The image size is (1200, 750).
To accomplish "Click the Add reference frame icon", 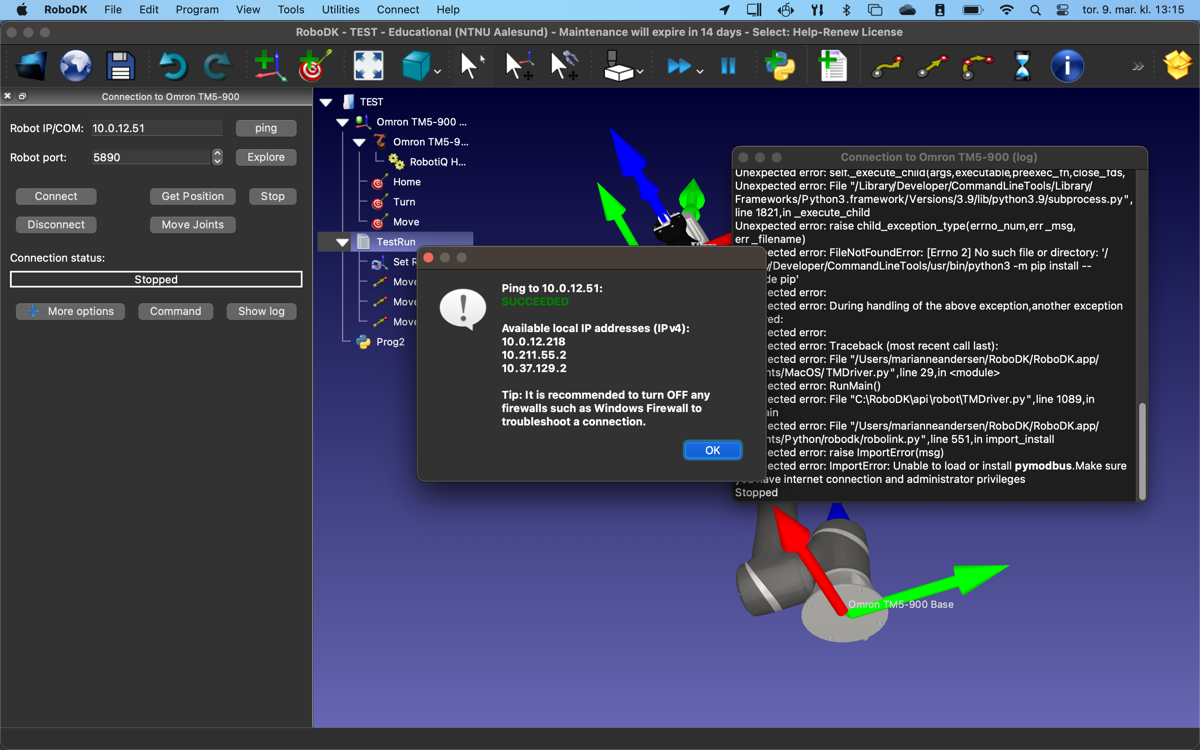I will pyautogui.click(x=269, y=67).
